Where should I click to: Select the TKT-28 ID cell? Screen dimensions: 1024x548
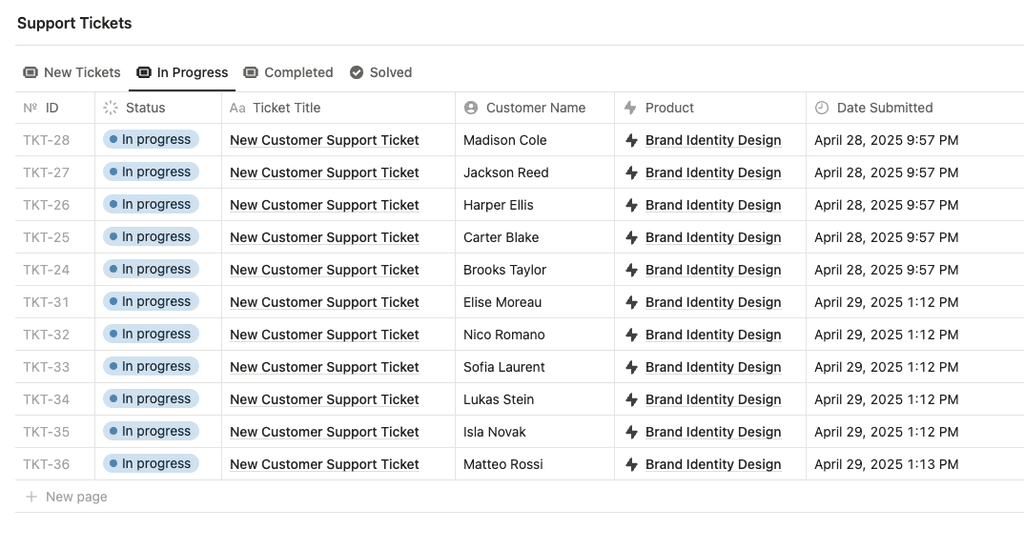(x=55, y=140)
